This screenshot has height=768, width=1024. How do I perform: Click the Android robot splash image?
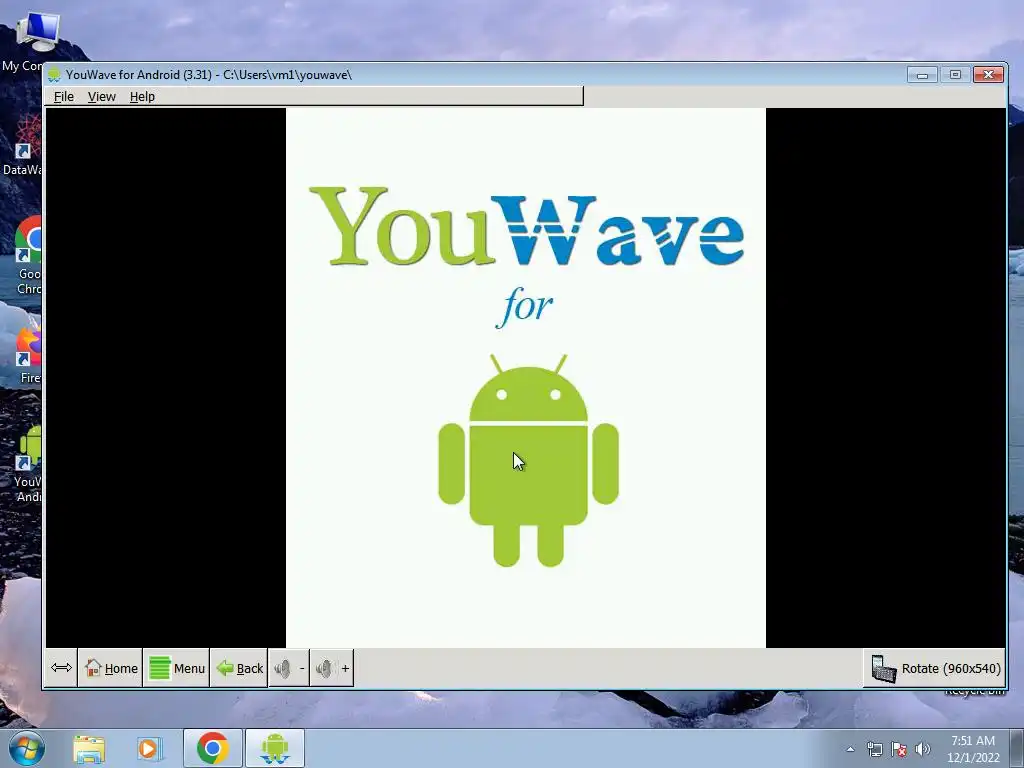528,461
